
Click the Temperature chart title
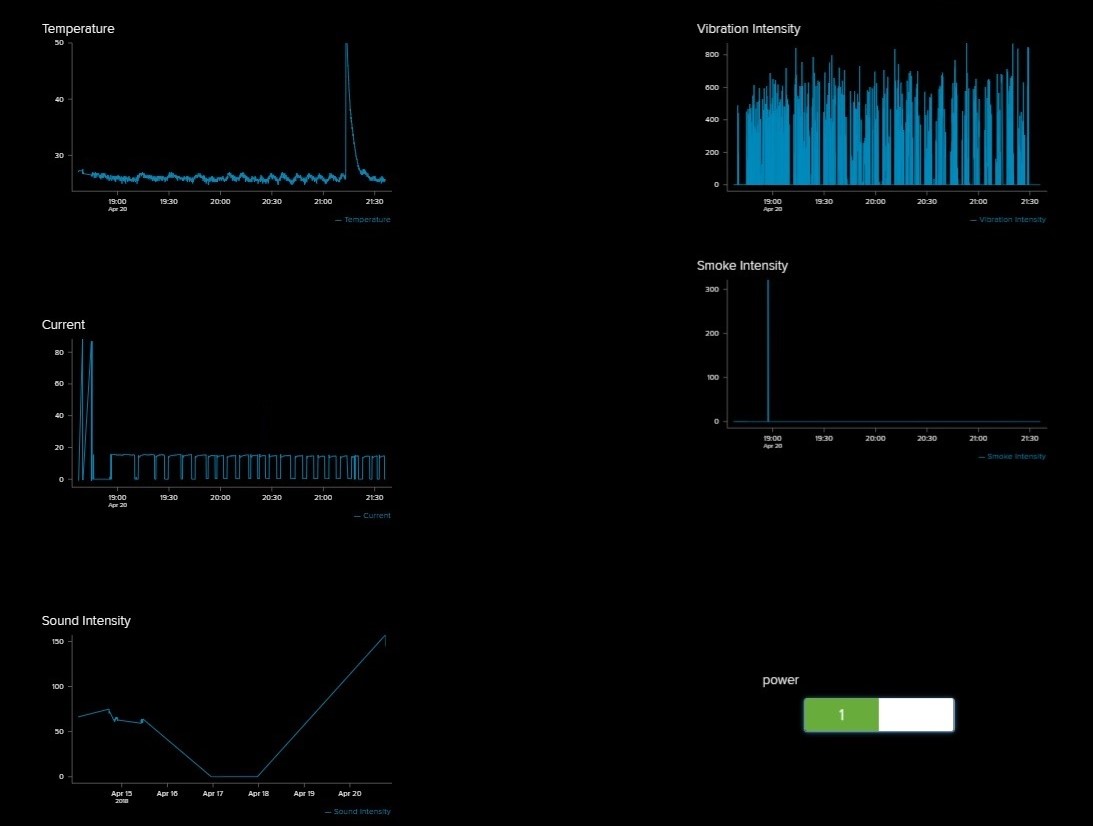pyautogui.click(x=78, y=29)
